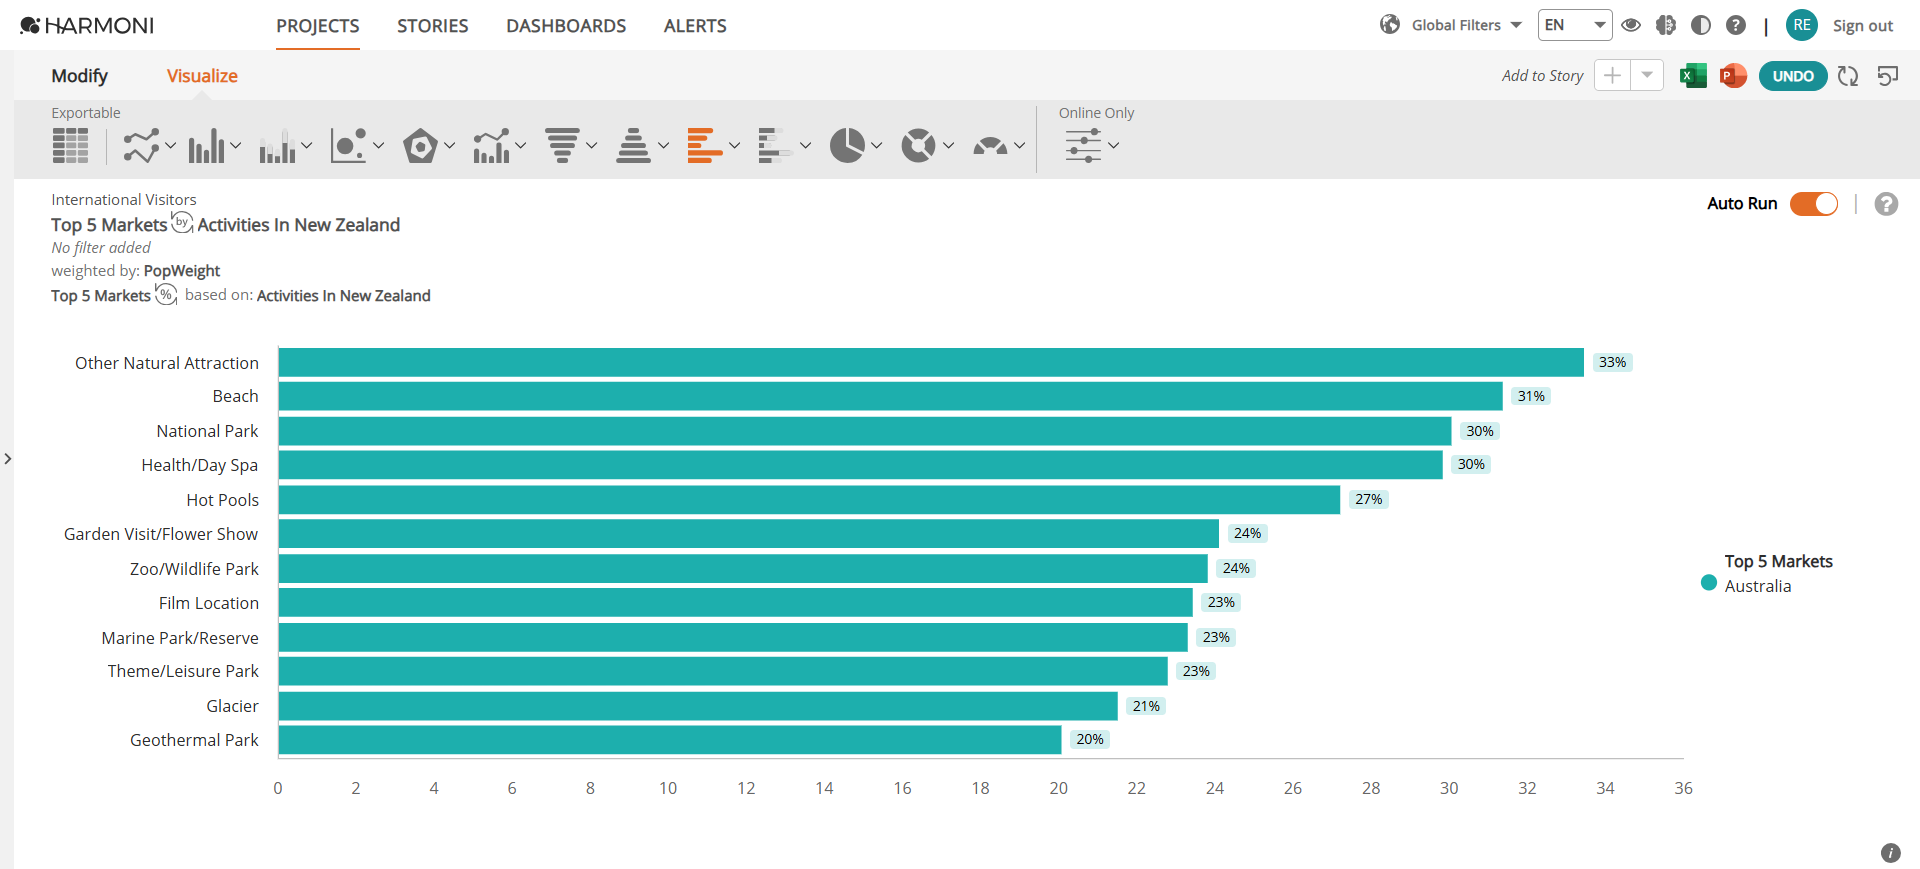Select the pie chart visualization icon

pyautogui.click(x=847, y=146)
